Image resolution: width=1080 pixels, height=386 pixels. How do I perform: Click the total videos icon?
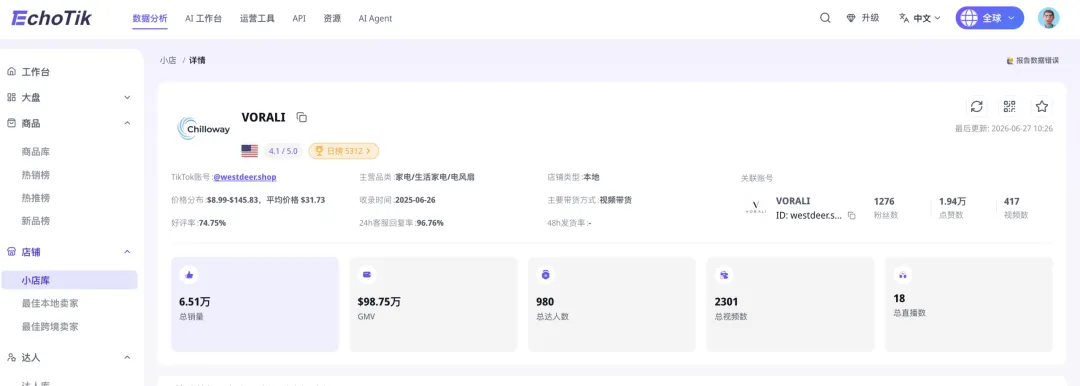click(x=724, y=274)
